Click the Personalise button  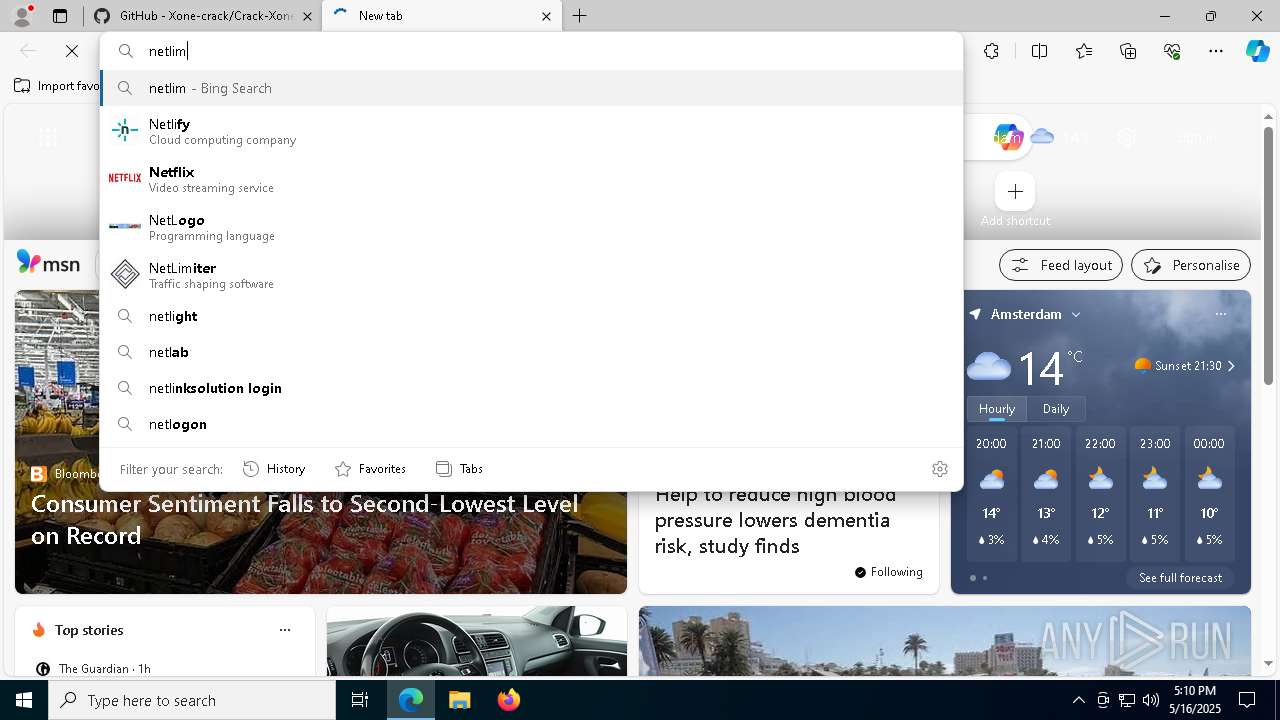[1191, 265]
